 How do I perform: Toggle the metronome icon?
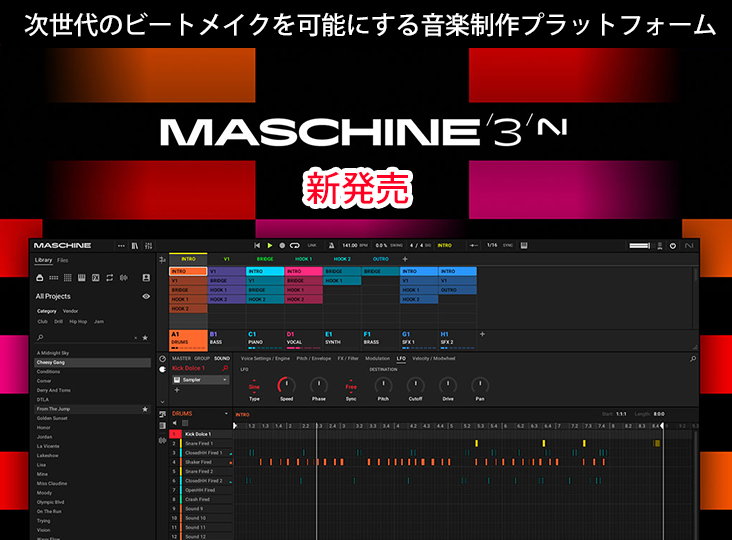click(x=331, y=245)
